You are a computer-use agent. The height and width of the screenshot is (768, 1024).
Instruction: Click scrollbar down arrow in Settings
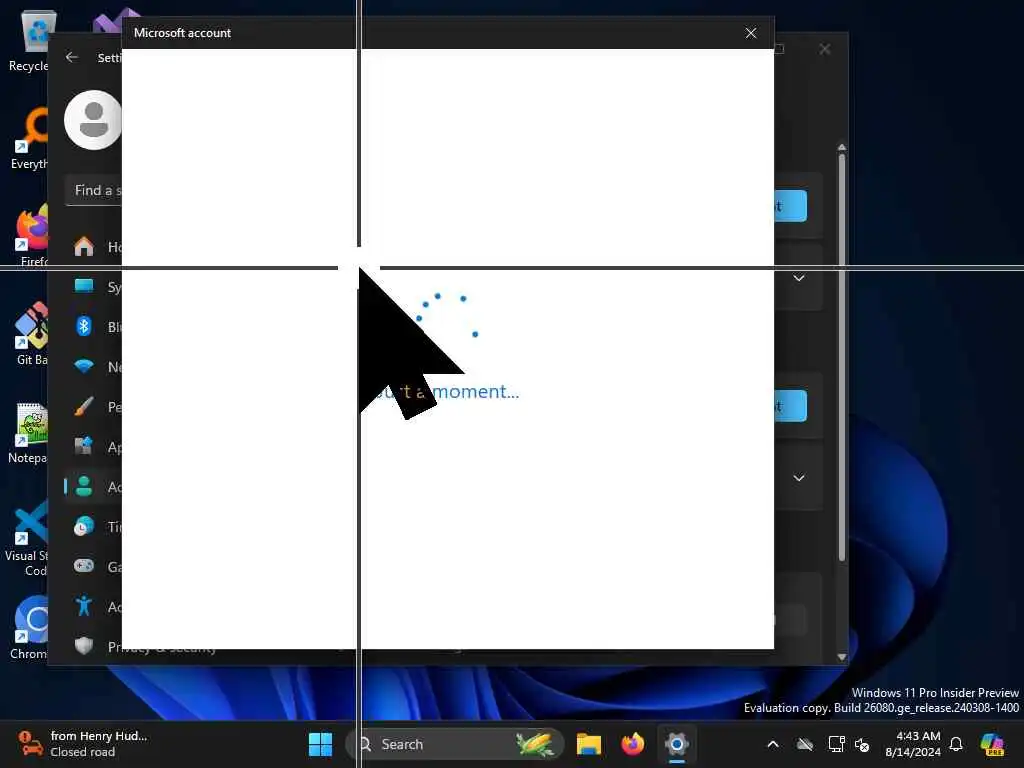(842, 657)
